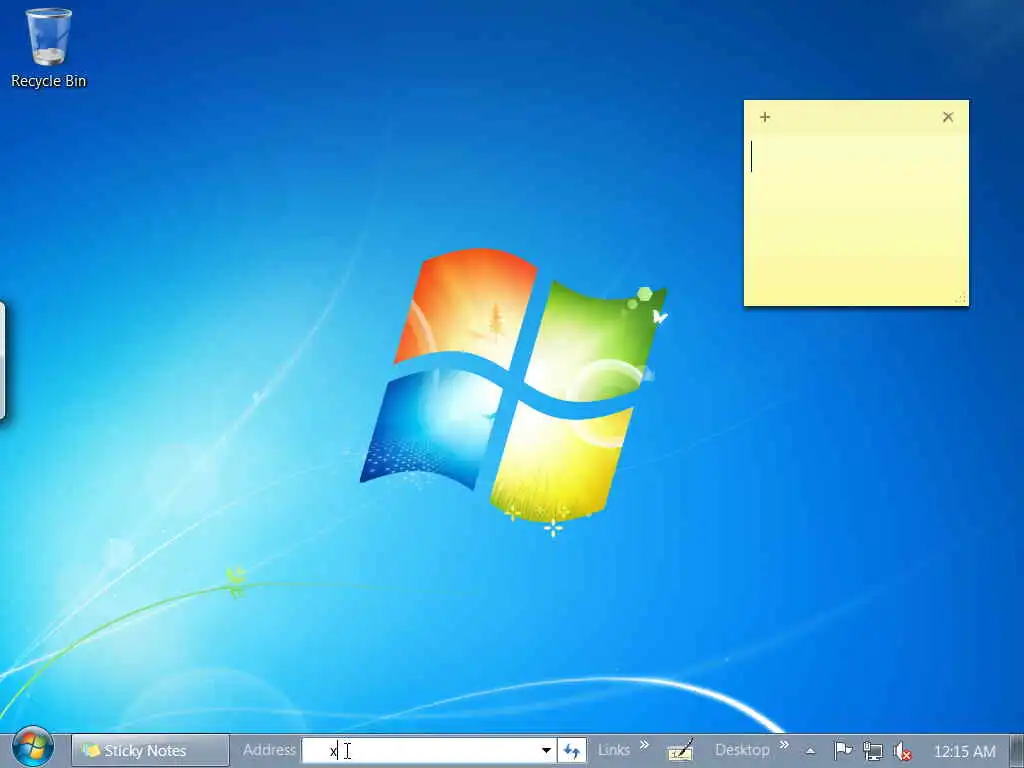Open the Tablet PC Input Panel icon
Image resolution: width=1024 pixels, height=768 pixels.
[x=680, y=750]
